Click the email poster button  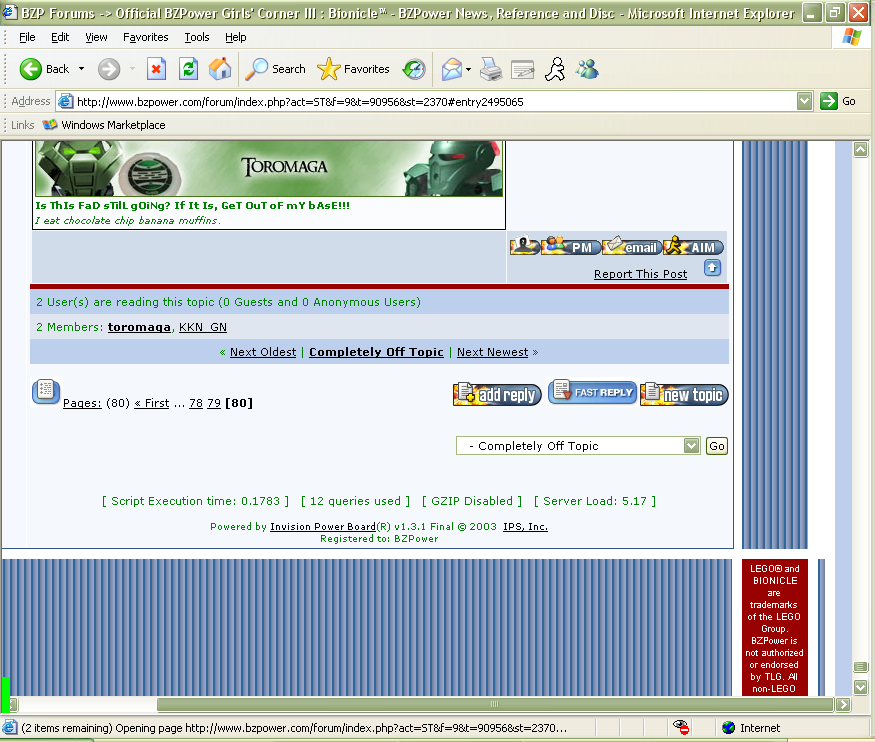[x=632, y=247]
